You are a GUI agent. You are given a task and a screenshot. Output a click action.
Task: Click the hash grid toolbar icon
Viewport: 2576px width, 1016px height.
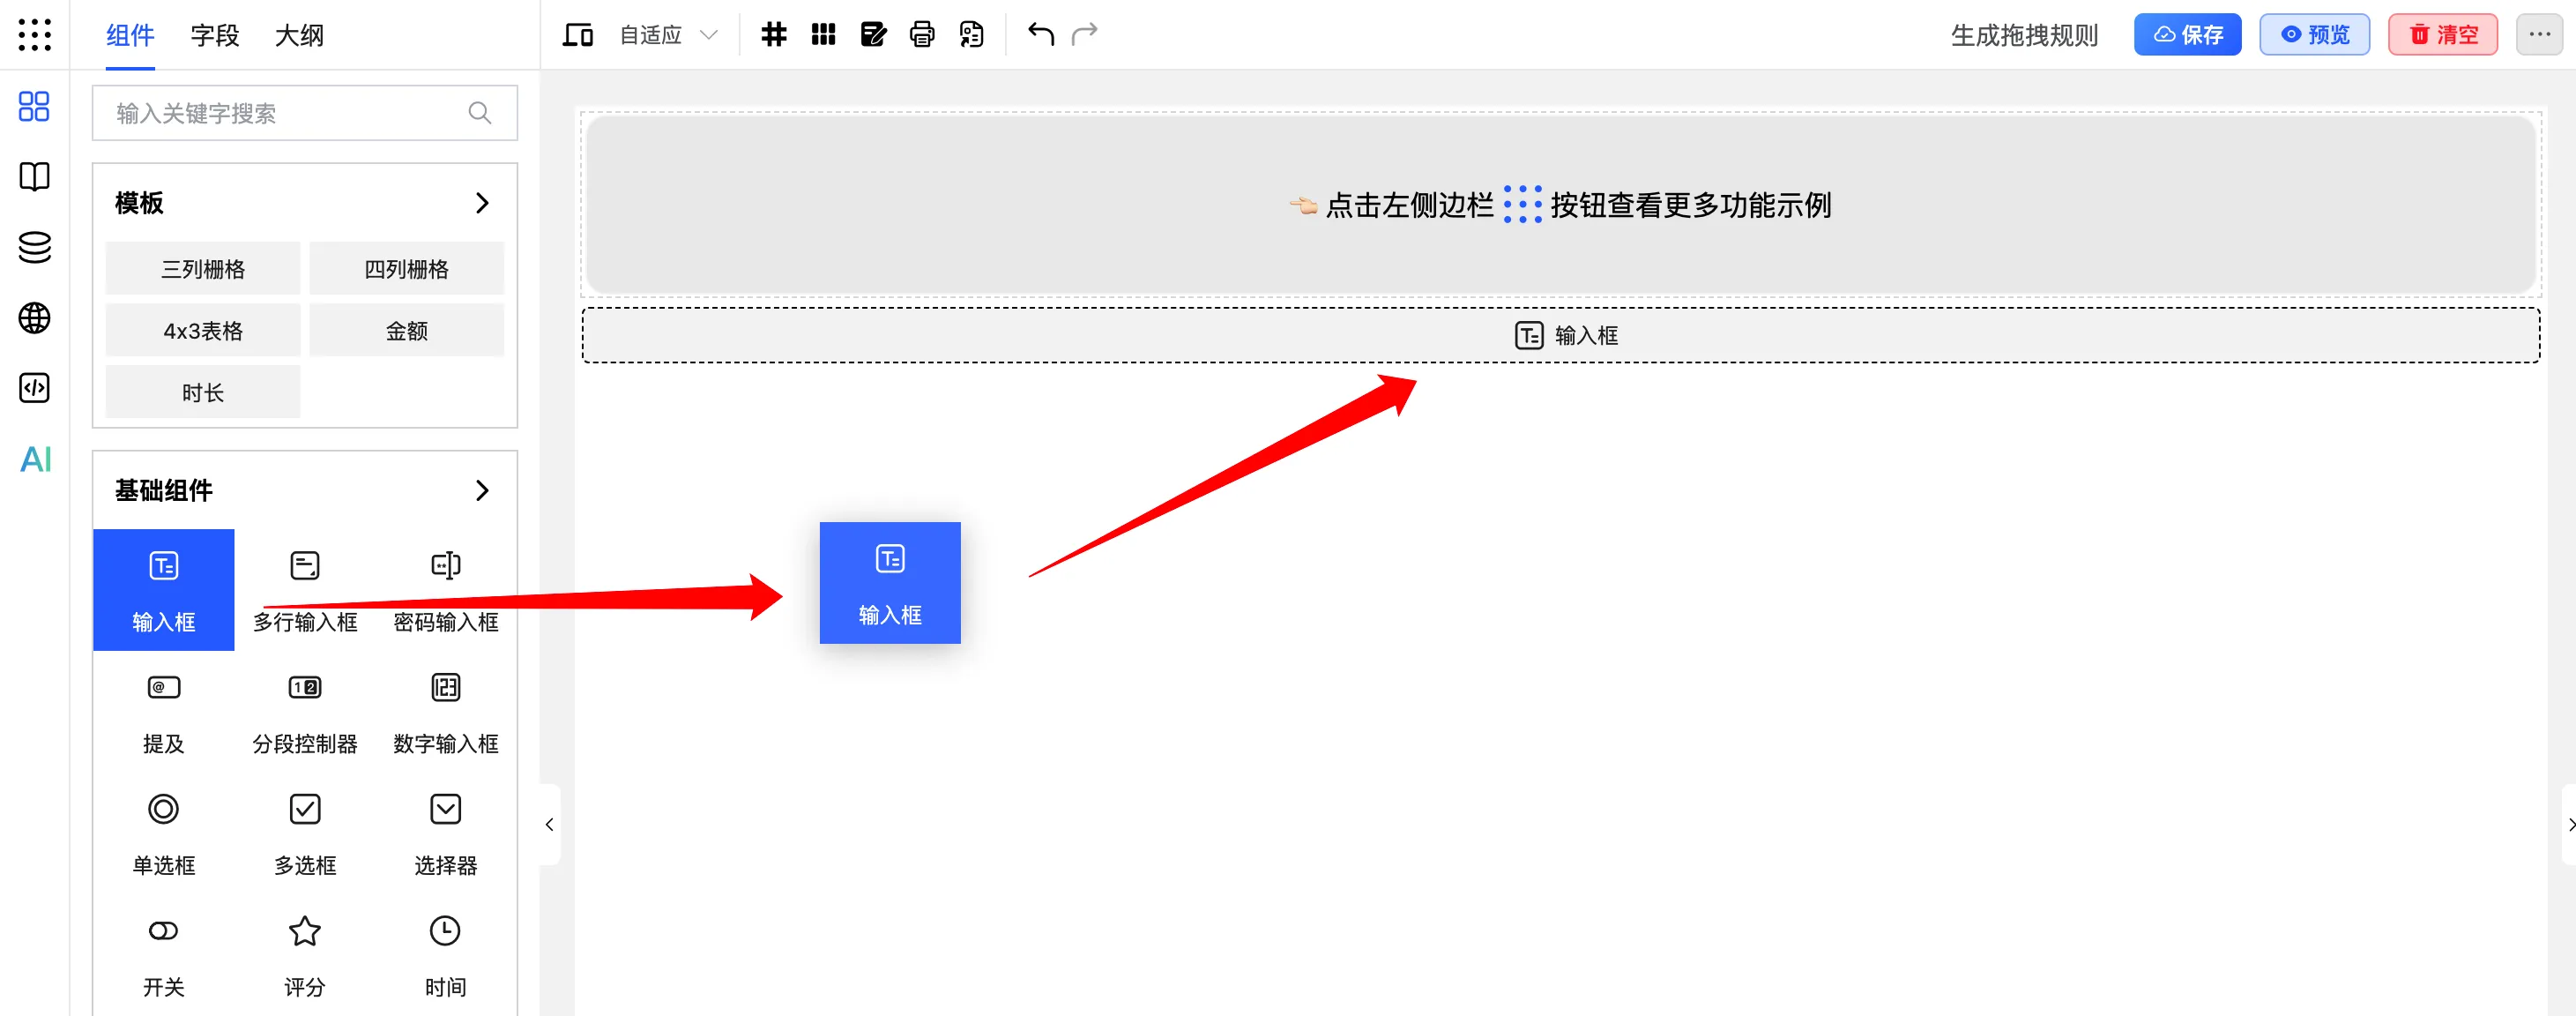click(x=773, y=35)
